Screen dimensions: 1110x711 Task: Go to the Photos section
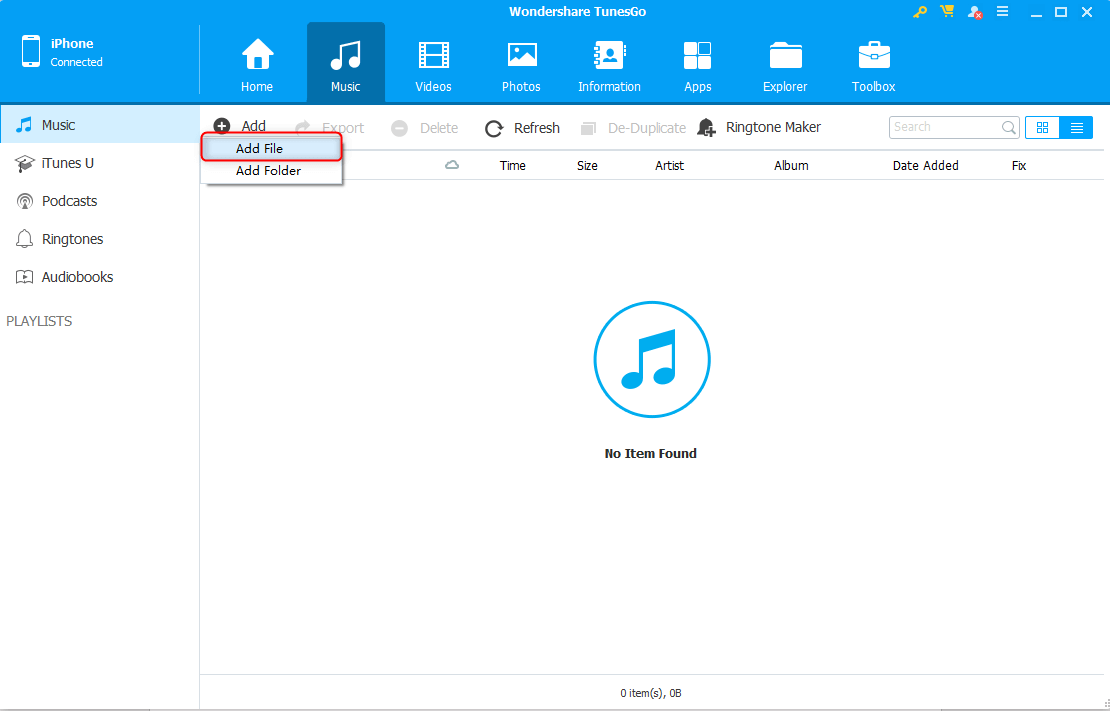pos(521,66)
